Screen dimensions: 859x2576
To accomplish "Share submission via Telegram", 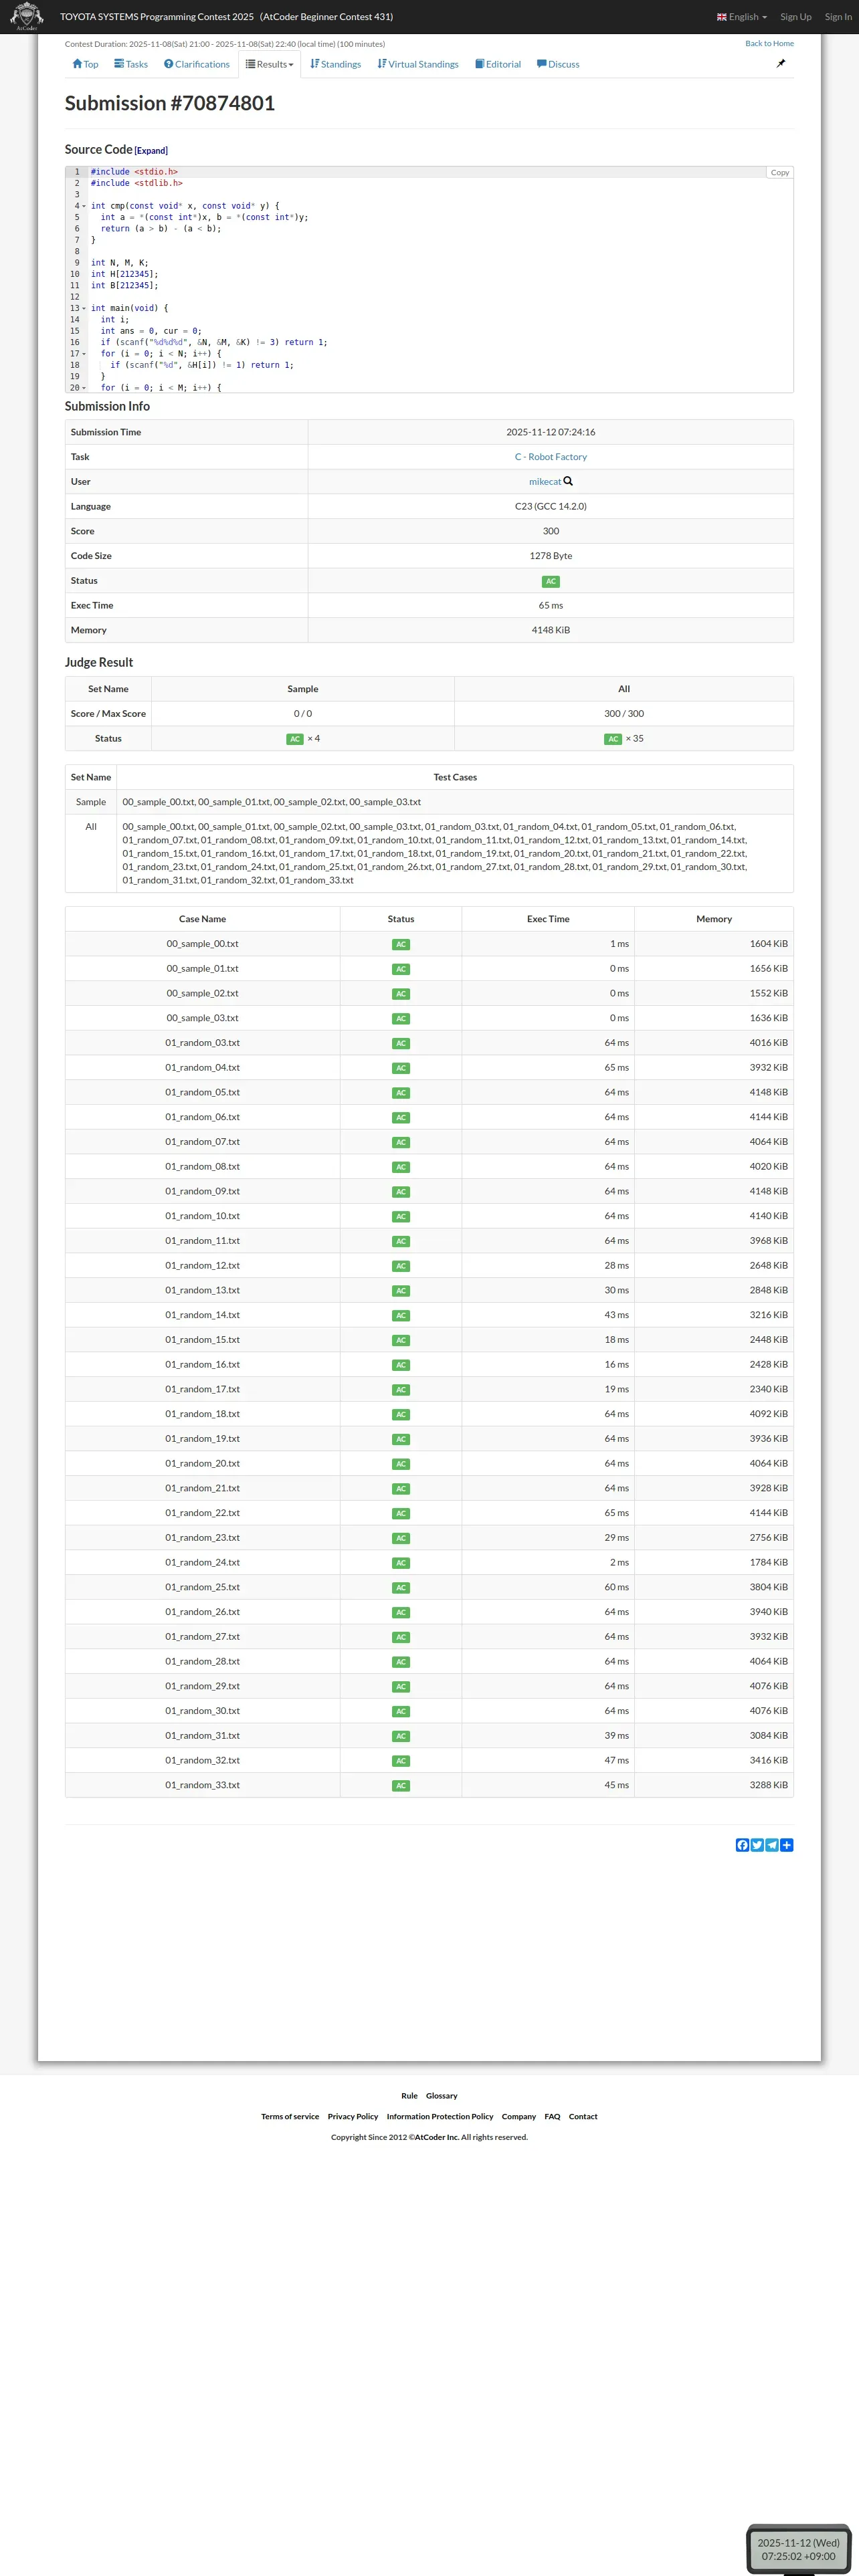I will point(772,1845).
